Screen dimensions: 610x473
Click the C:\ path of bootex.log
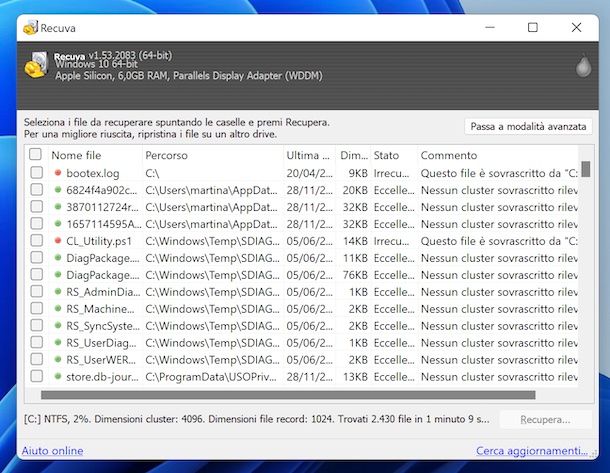[152, 173]
